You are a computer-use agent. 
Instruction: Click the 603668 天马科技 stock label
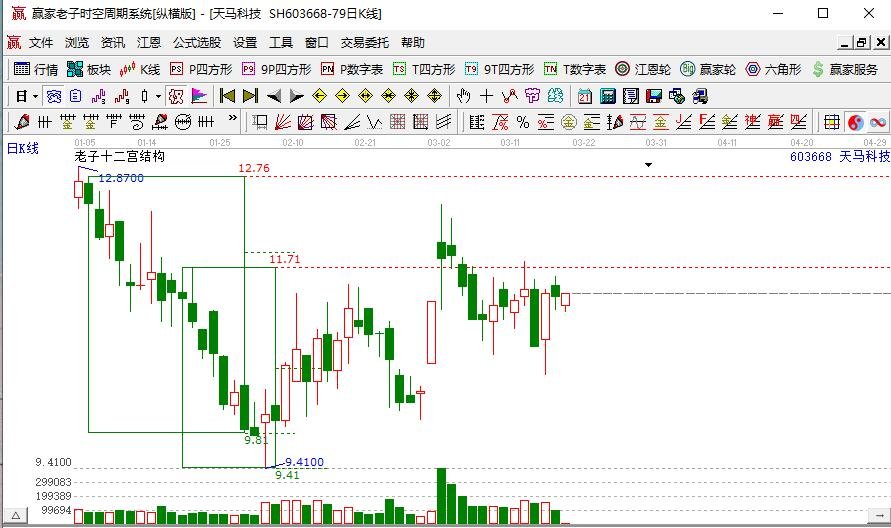point(840,156)
